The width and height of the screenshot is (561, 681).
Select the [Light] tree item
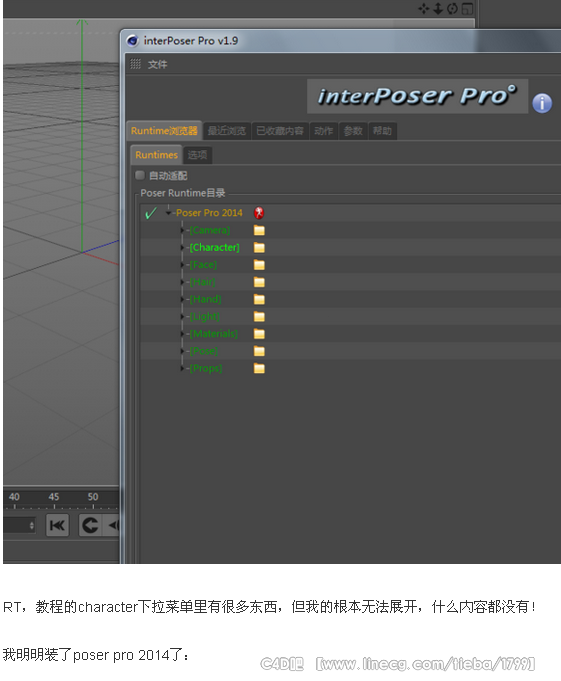[x=205, y=317]
